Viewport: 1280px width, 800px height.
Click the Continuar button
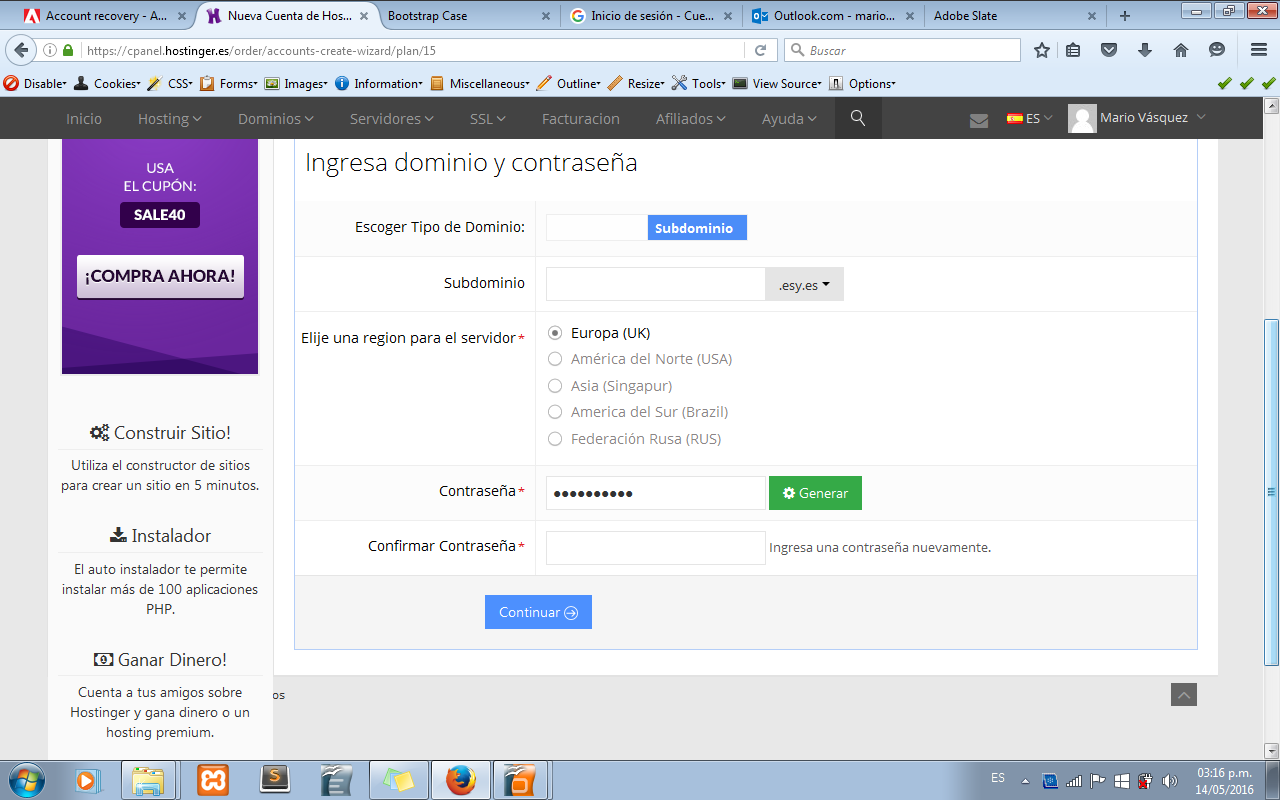(x=538, y=612)
